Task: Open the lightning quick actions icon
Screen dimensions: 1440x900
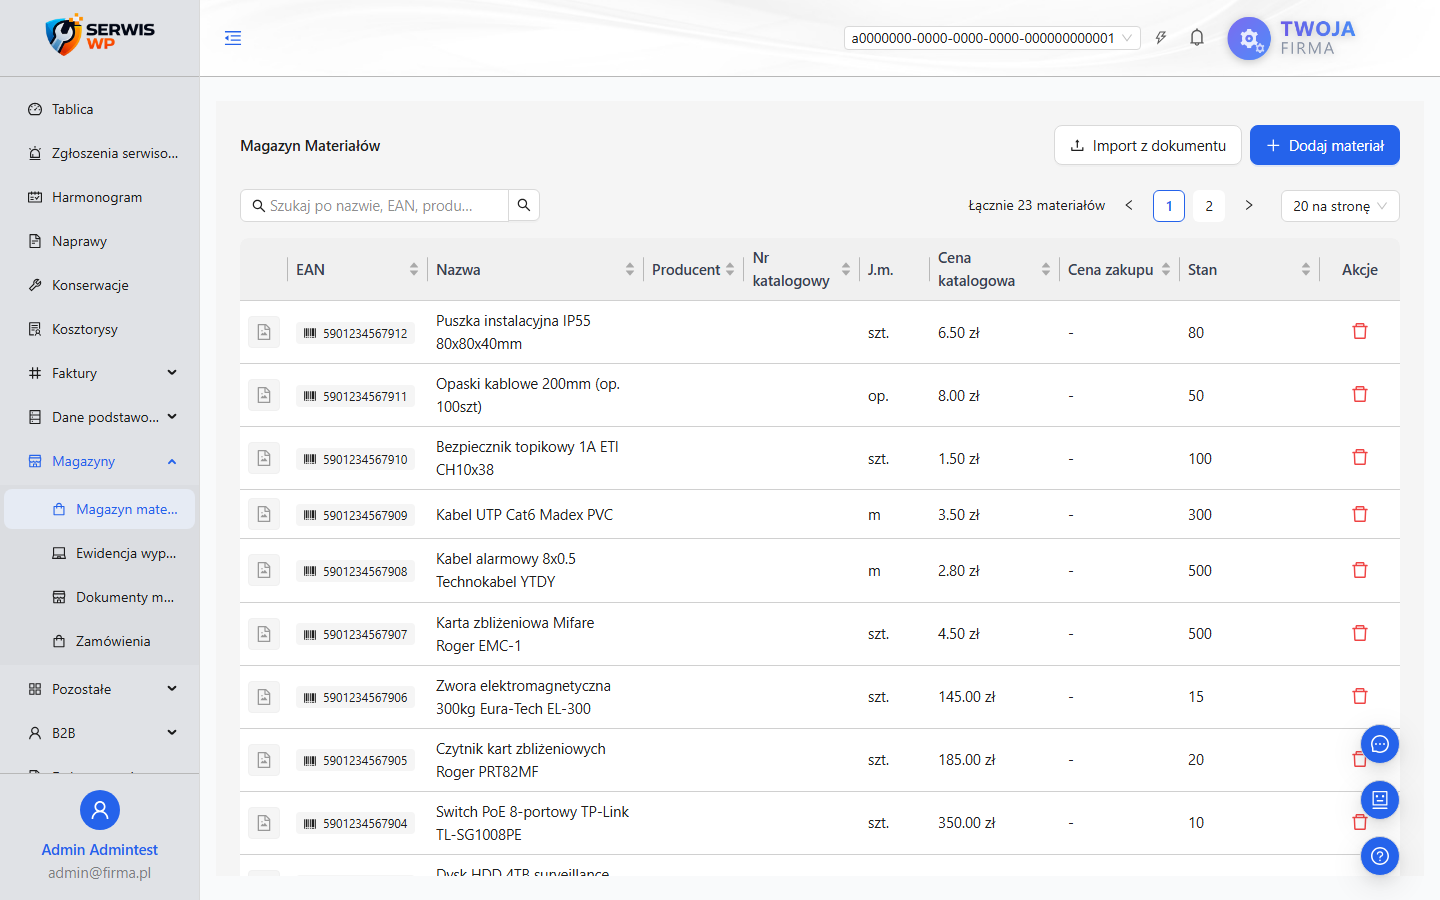Action: [x=1161, y=38]
